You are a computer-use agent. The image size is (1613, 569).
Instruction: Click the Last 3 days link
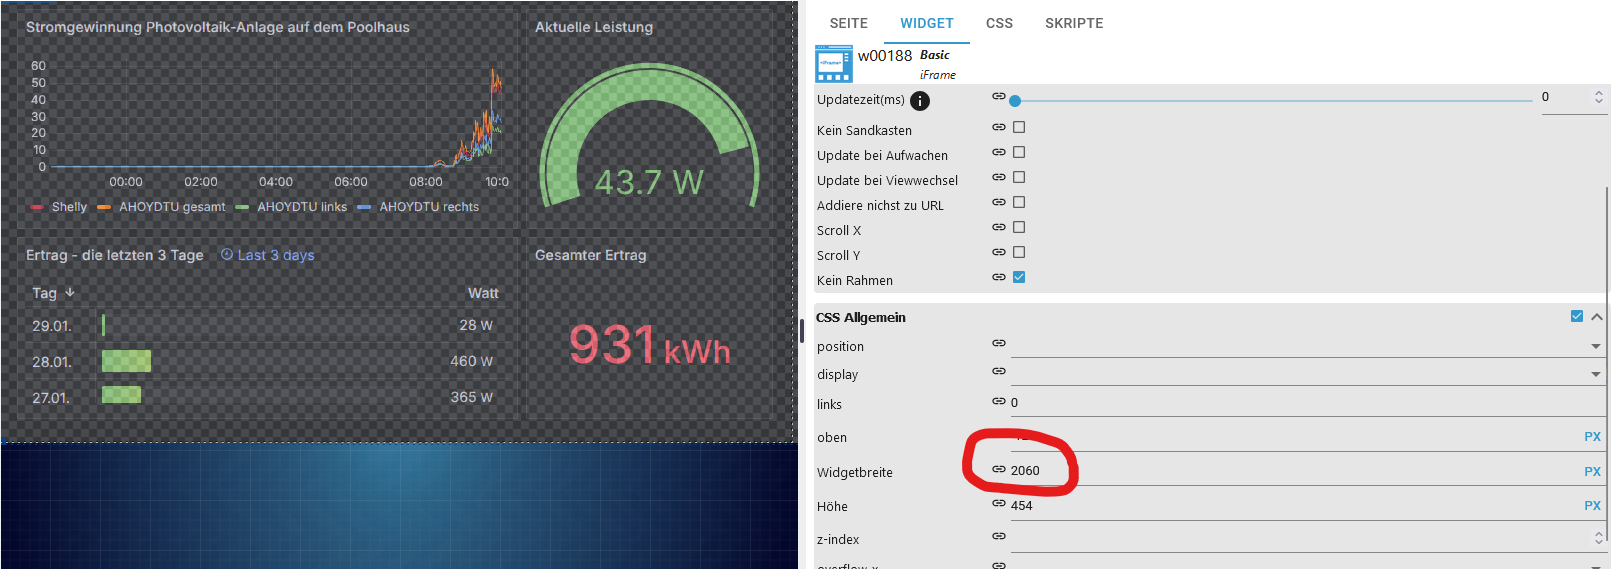[x=276, y=255]
